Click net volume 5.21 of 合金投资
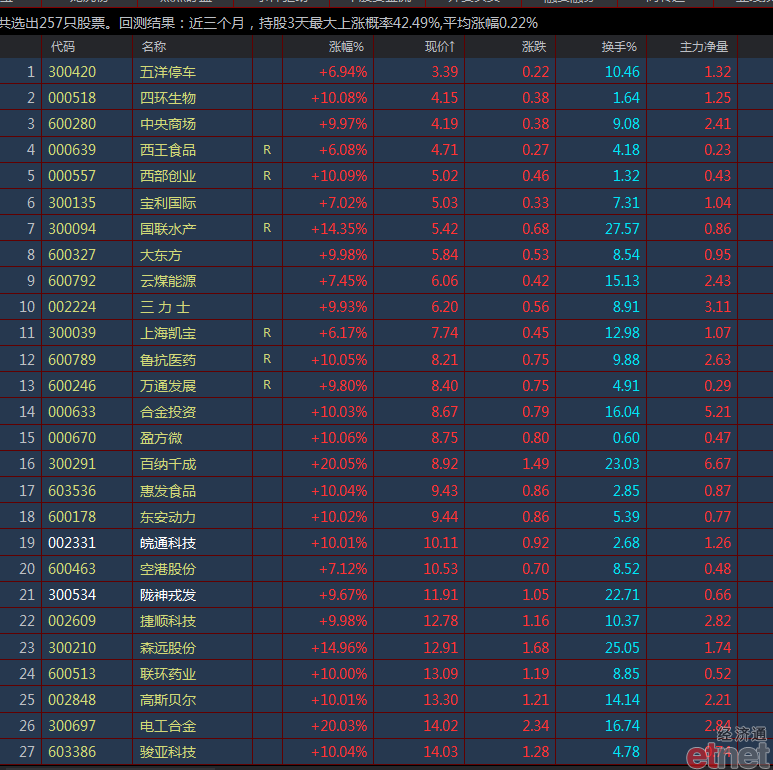The width and height of the screenshot is (773, 770). pos(718,412)
